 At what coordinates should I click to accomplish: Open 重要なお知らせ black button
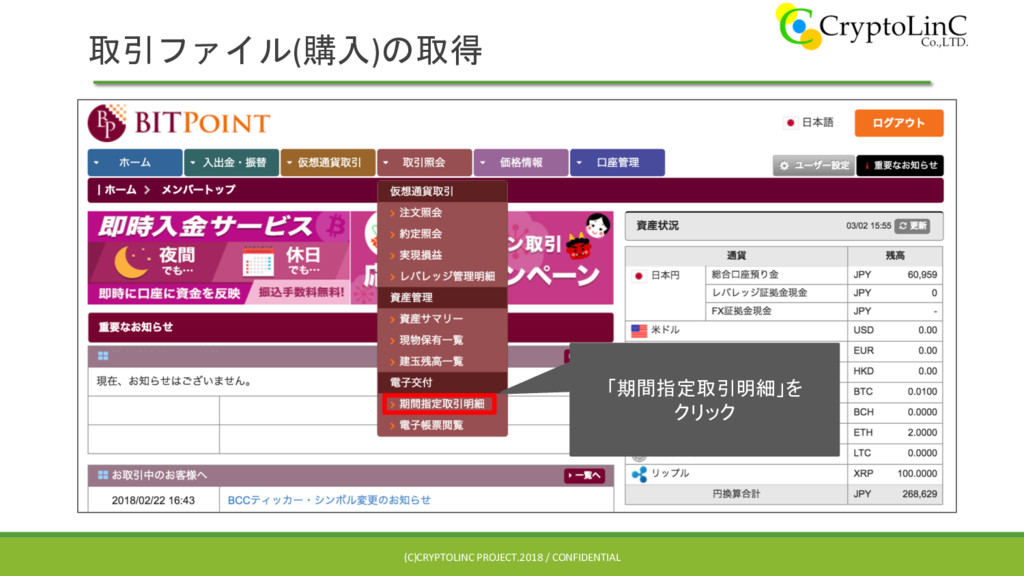[900, 166]
